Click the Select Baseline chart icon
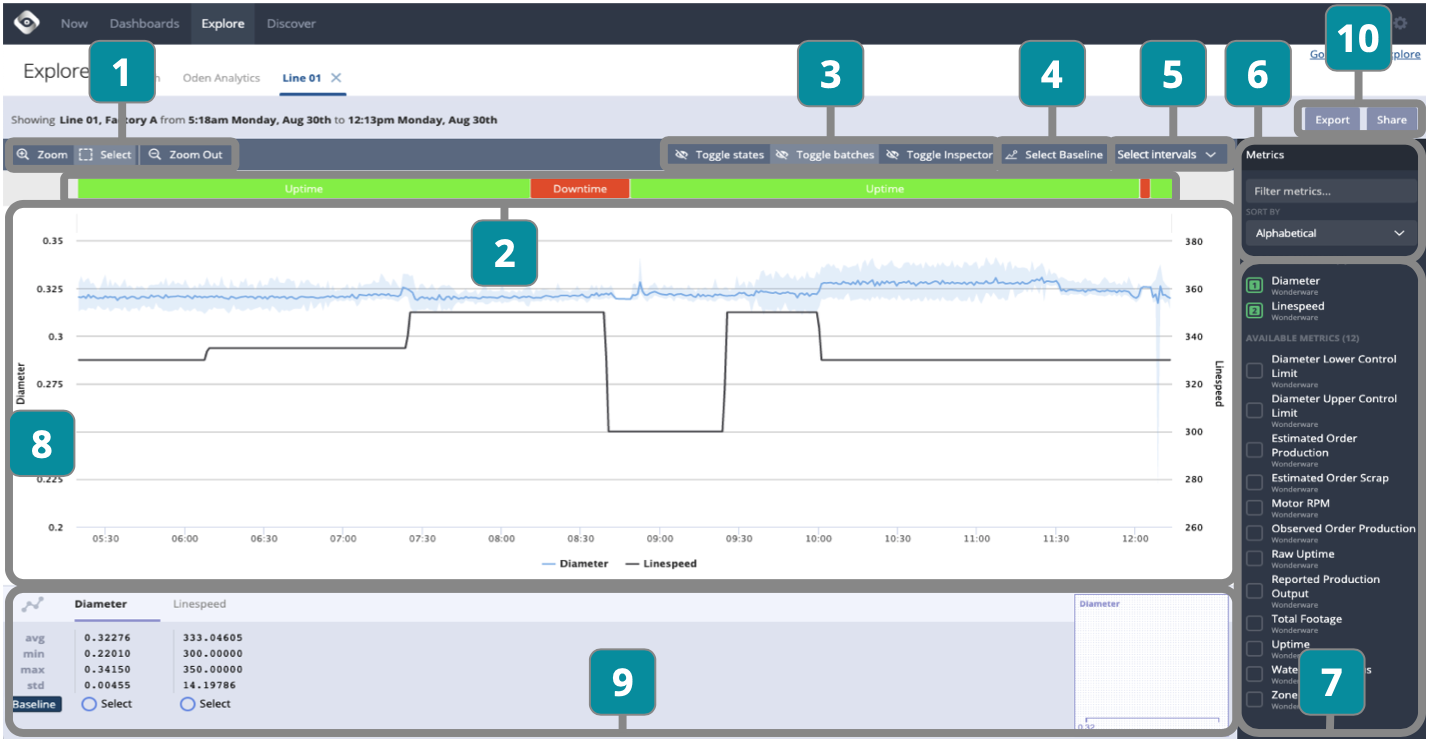This screenshot has height=742, width=1430. coord(1012,155)
